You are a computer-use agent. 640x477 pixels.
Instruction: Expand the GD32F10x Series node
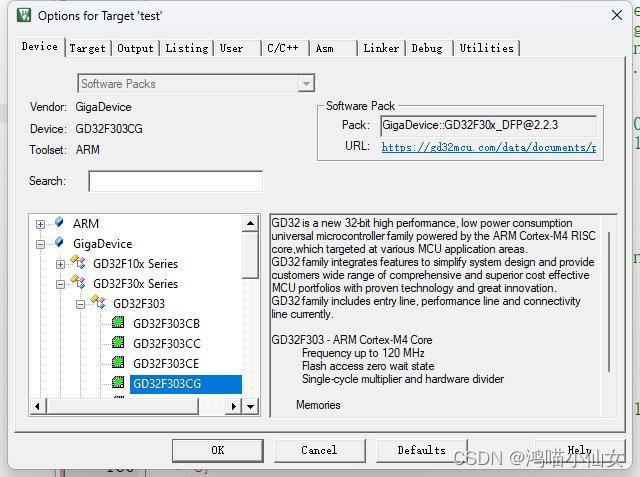pos(60,264)
